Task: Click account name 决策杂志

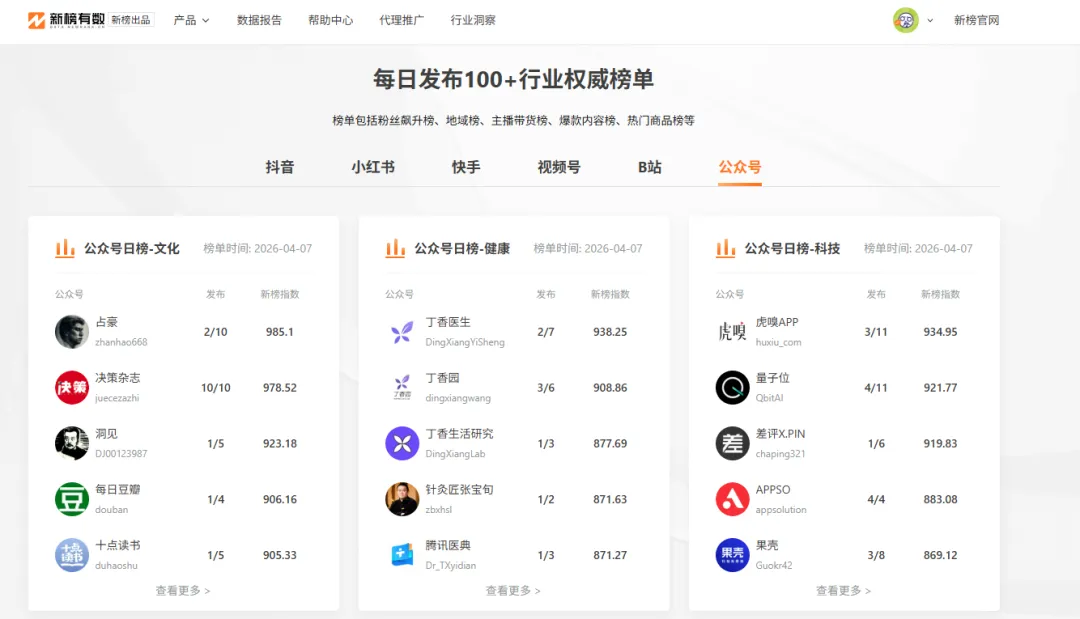Action: tap(118, 378)
